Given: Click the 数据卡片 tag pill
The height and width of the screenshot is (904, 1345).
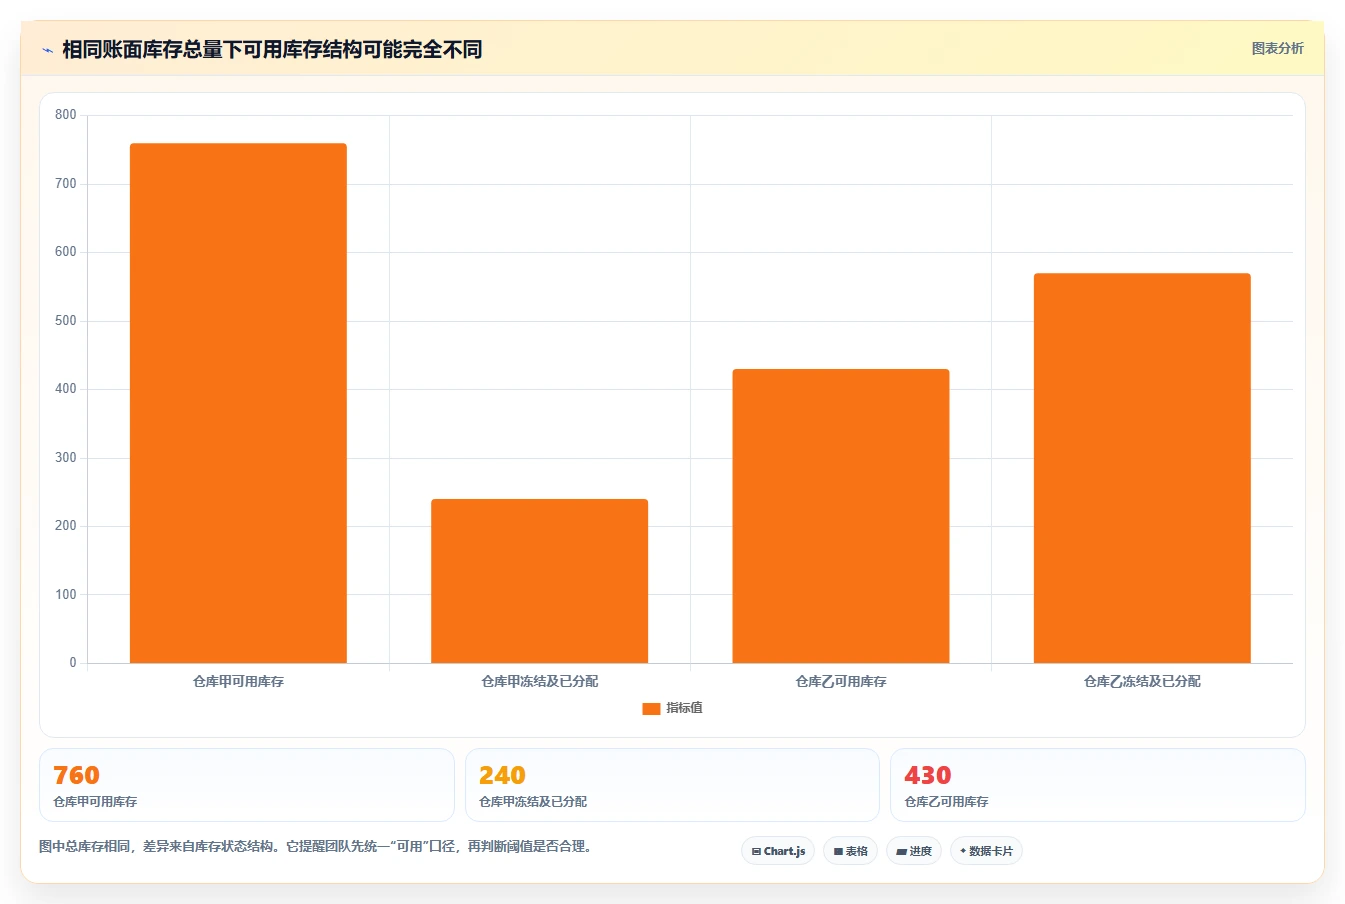Looking at the screenshot, I should [x=986, y=851].
